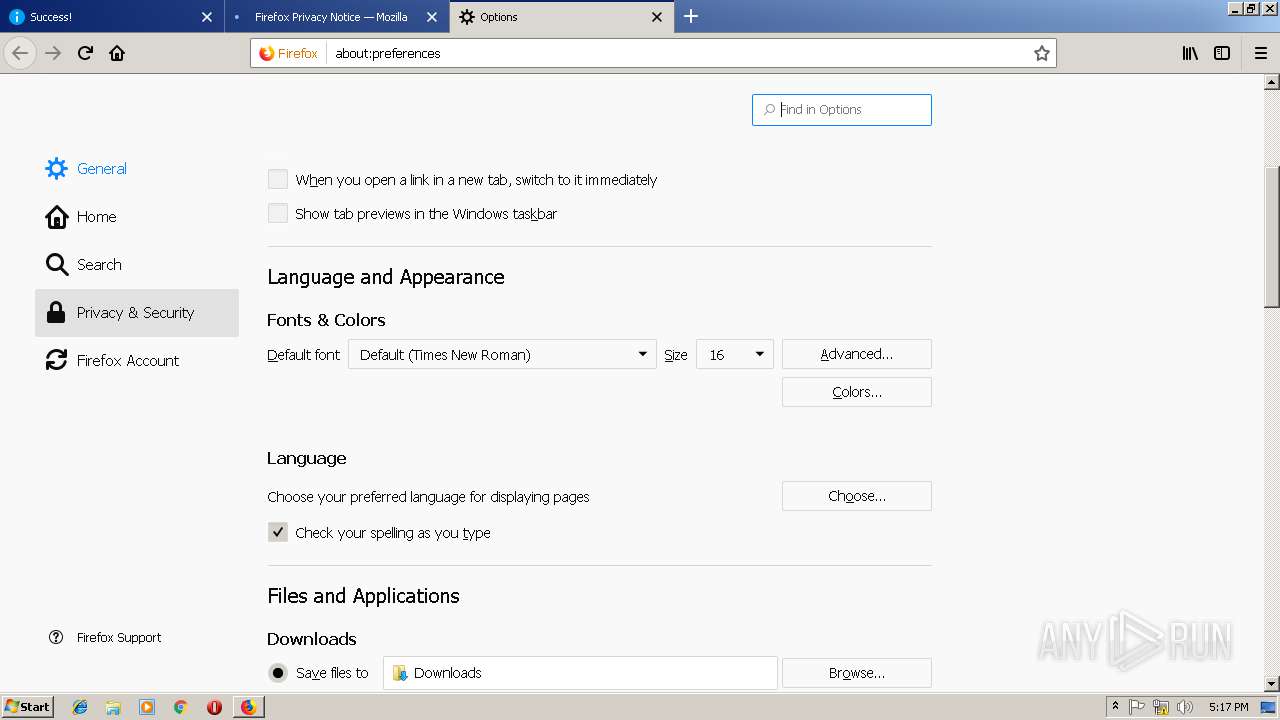This screenshot has height=720, width=1280.
Task: Open the Default font dropdown
Action: pos(502,355)
